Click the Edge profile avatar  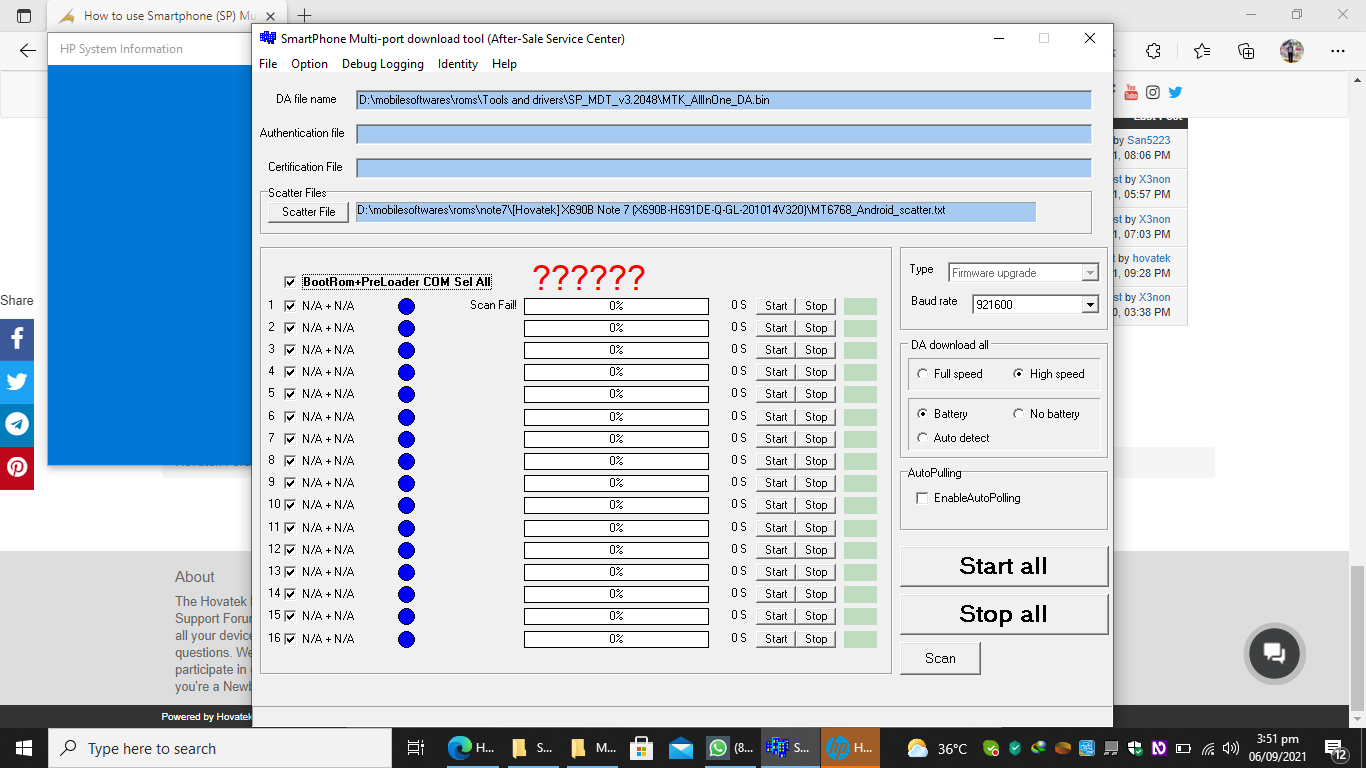pyautogui.click(x=1292, y=51)
